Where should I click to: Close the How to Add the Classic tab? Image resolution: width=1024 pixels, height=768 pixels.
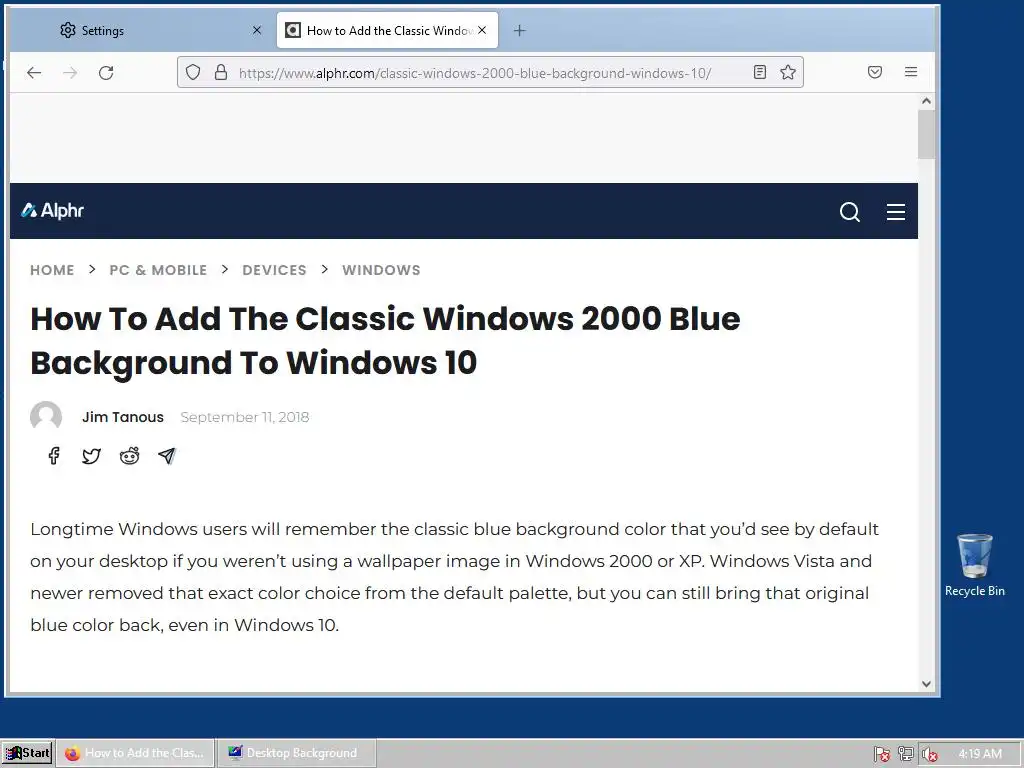coord(482,30)
